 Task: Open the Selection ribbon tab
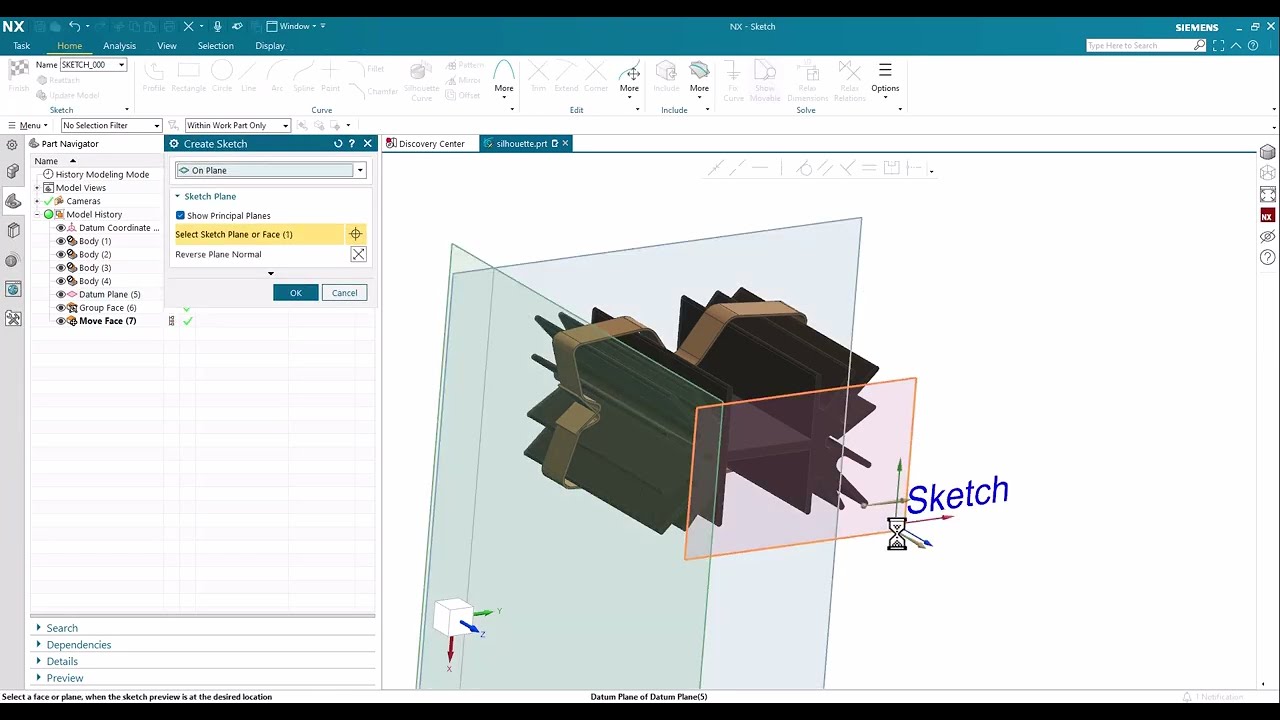pyautogui.click(x=215, y=46)
